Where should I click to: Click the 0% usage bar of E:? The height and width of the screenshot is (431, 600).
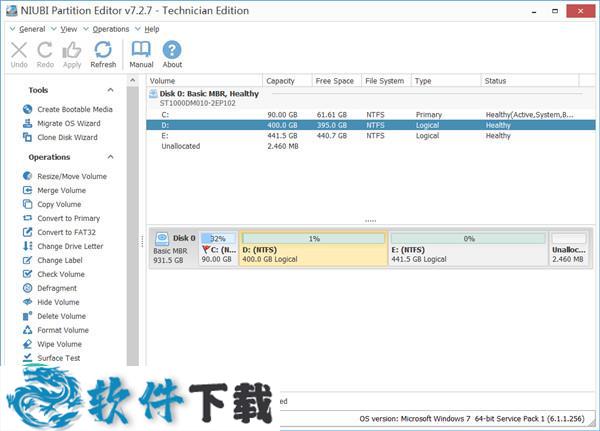click(x=468, y=238)
